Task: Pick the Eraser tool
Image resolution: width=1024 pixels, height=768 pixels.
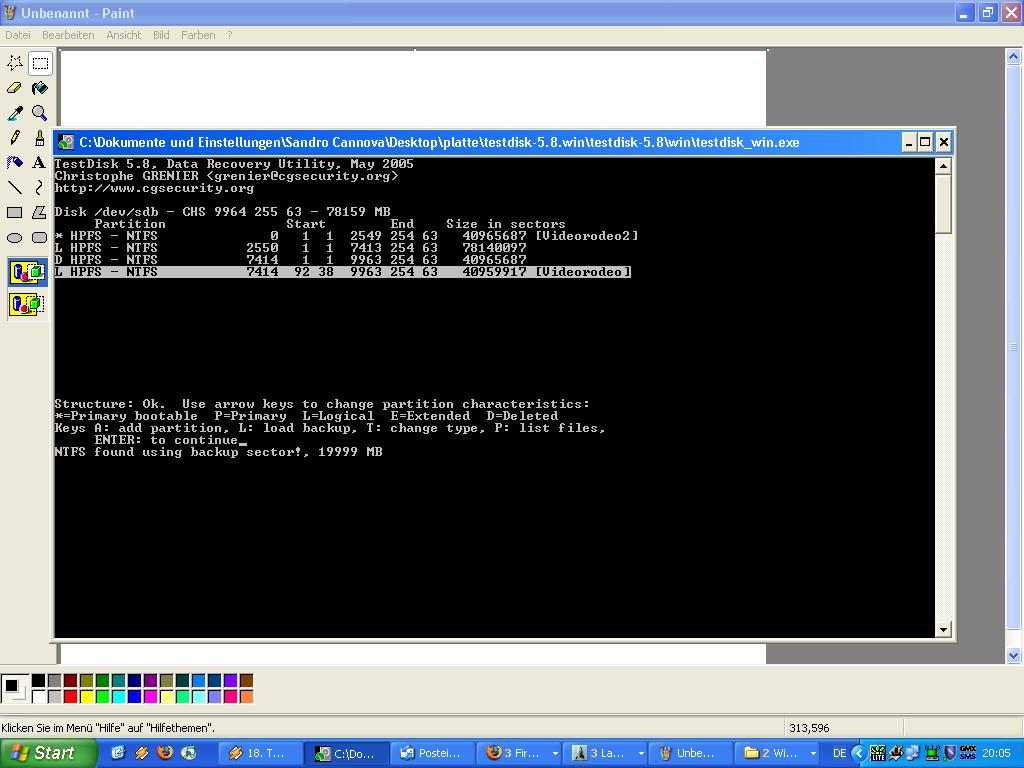Action: click(14, 88)
